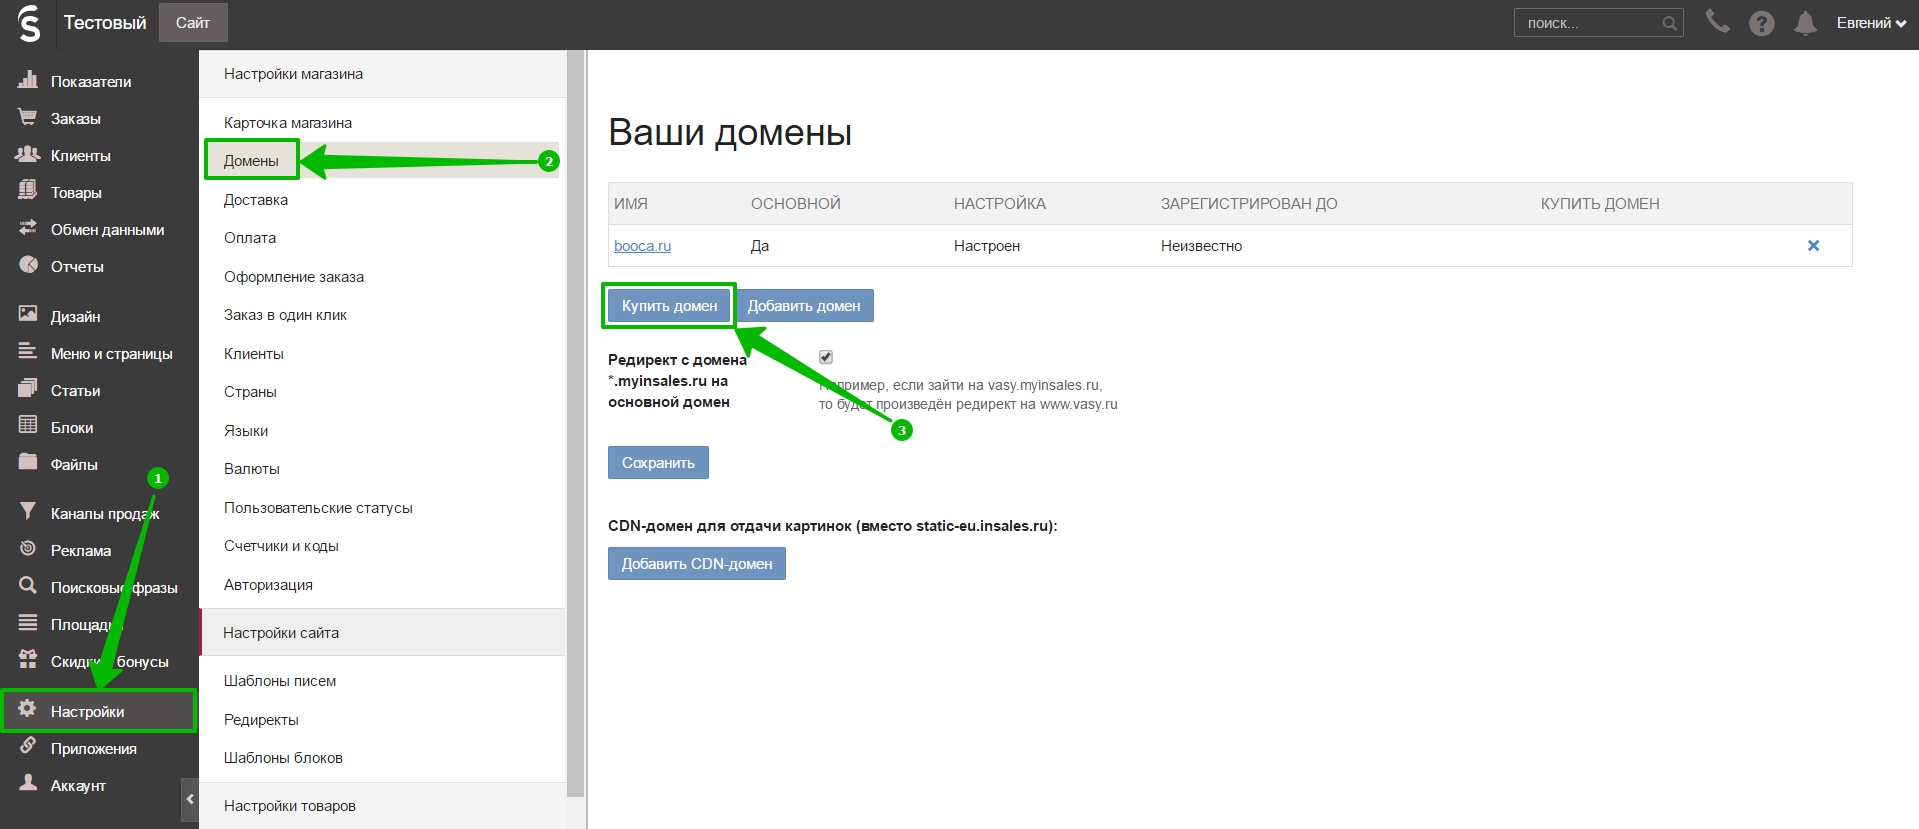Delete booca.ru domain with the X icon
The height and width of the screenshot is (829, 1919).
pyautogui.click(x=1813, y=246)
